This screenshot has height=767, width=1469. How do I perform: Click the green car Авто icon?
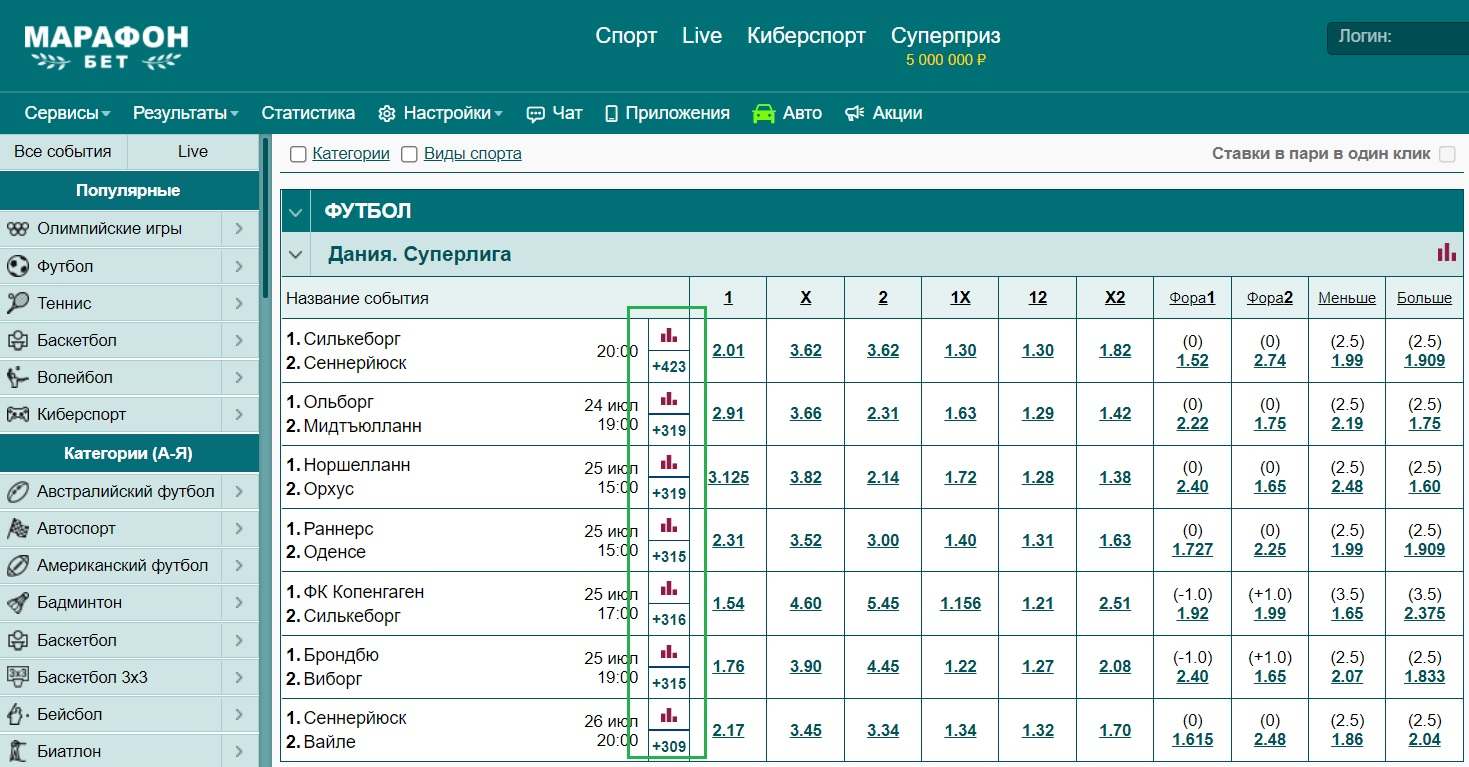click(764, 113)
